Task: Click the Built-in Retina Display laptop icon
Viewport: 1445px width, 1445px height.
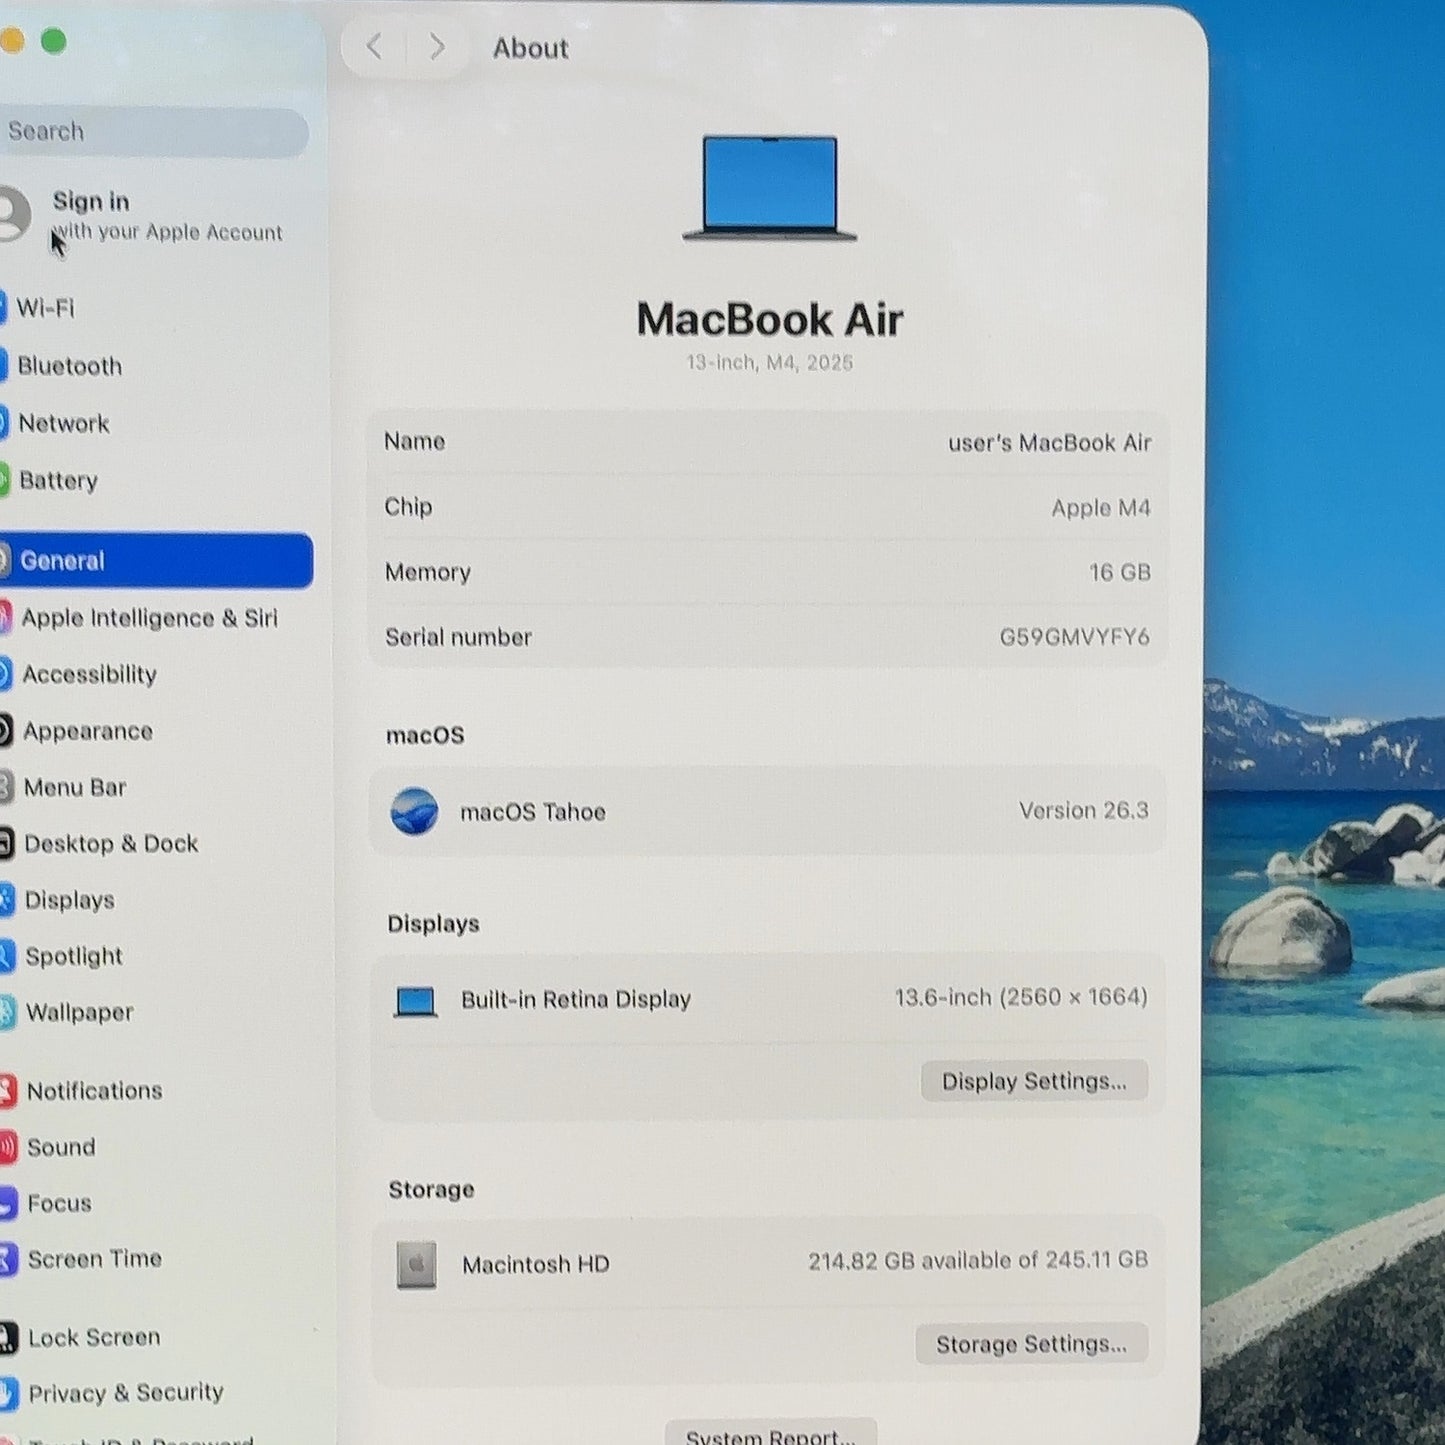Action: point(415,1001)
